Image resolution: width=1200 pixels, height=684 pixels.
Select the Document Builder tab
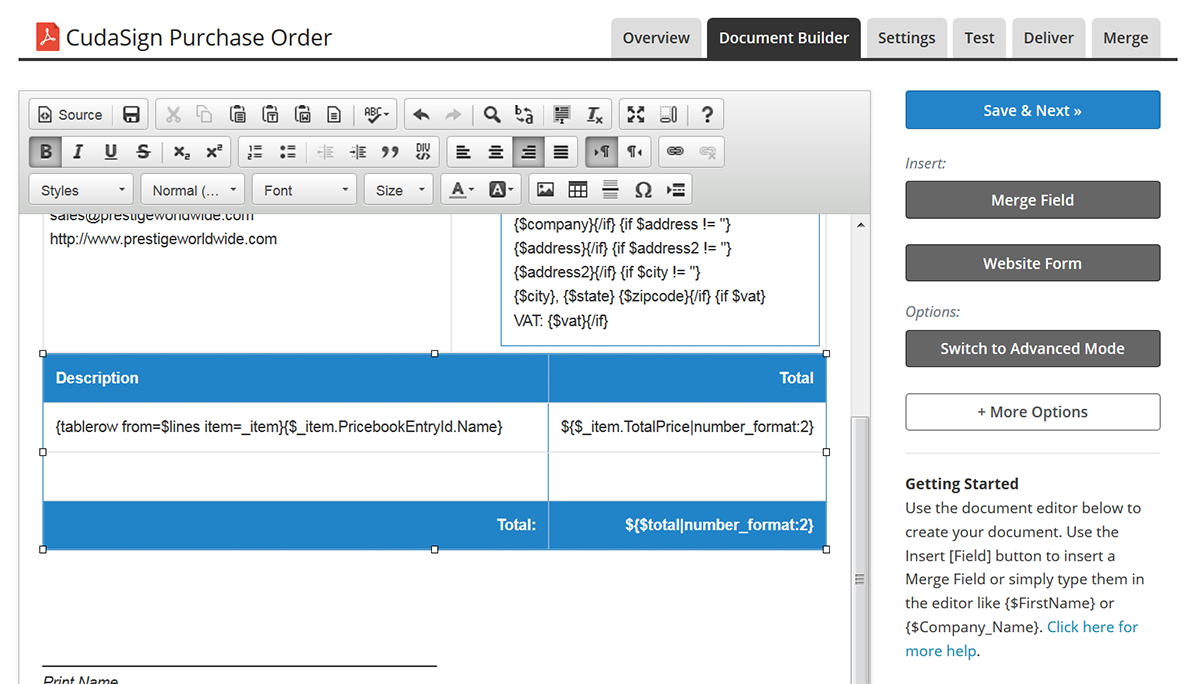pos(784,38)
